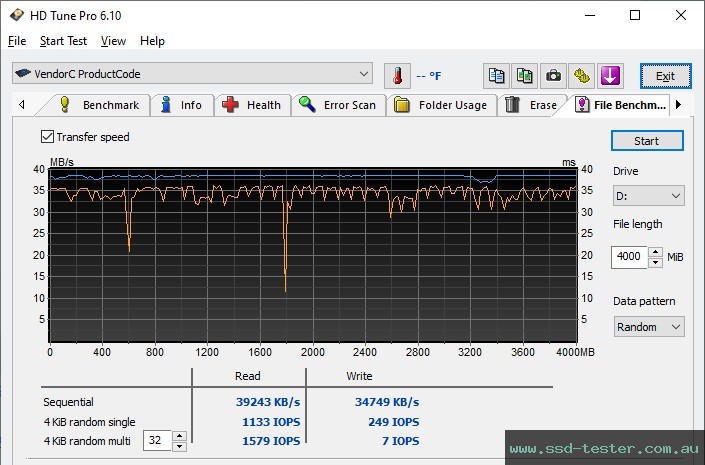Save screenshot with camera icon

click(553, 76)
